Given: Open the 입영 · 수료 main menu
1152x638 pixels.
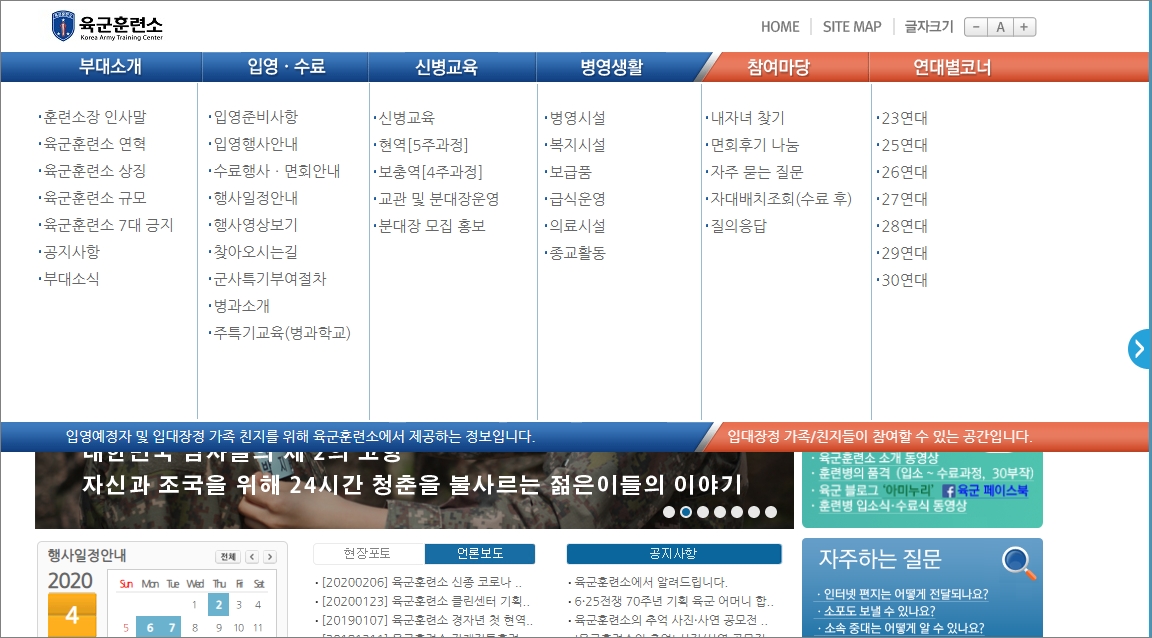Looking at the screenshot, I should point(286,67).
